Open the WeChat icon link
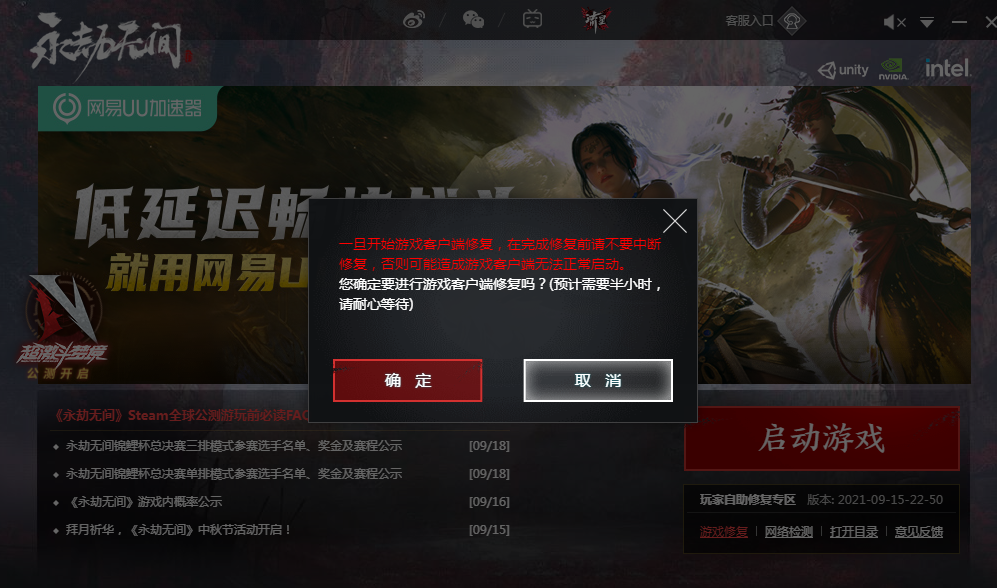The height and width of the screenshot is (588, 997). (473, 20)
